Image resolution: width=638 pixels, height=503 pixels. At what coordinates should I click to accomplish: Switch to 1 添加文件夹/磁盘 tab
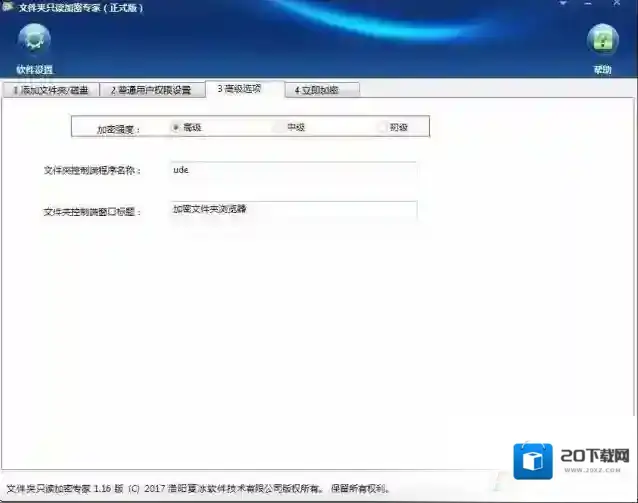click(x=51, y=90)
